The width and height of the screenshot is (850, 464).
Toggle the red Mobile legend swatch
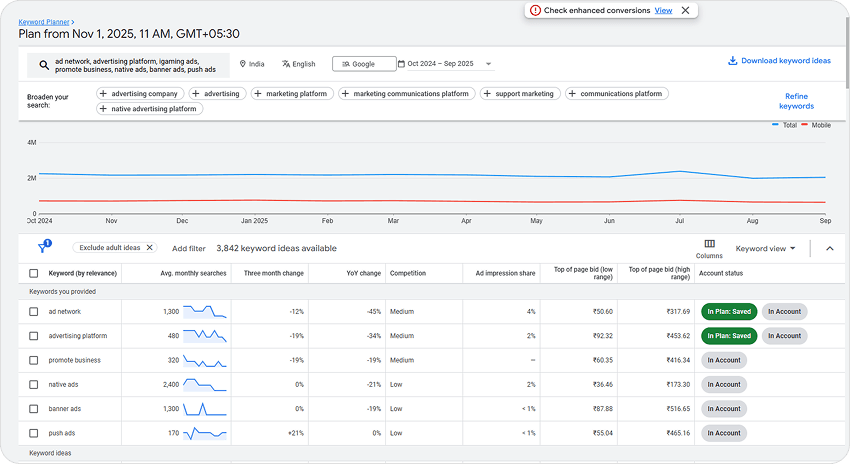point(804,125)
